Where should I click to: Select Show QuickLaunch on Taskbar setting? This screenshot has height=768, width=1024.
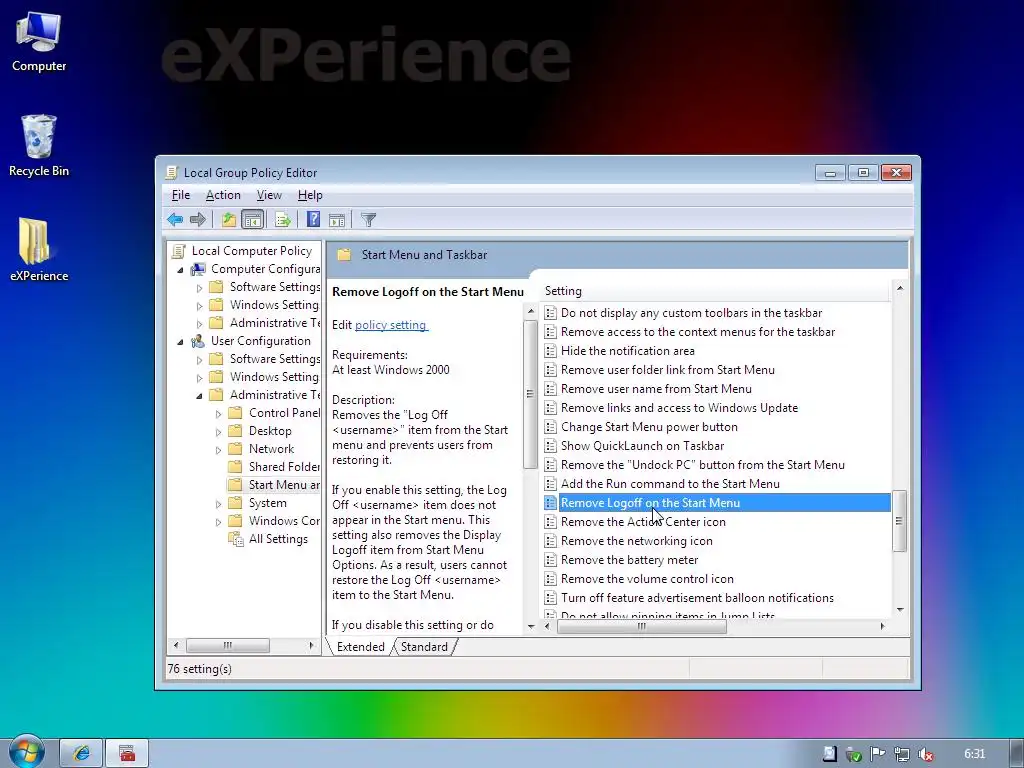(x=642, y=445)
